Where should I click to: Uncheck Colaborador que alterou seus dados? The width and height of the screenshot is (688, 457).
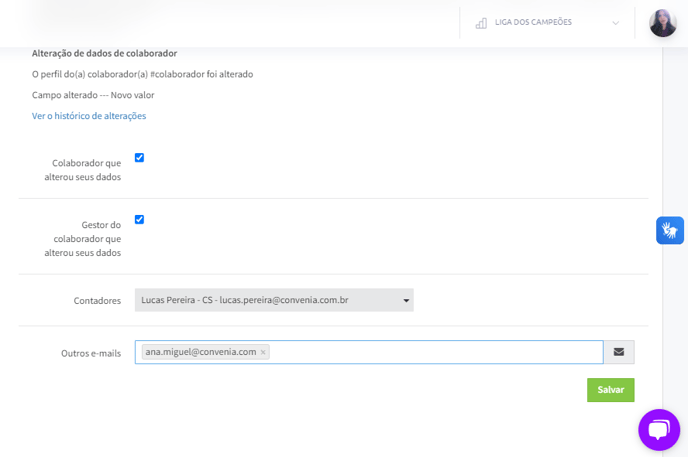[x=139, y=157]
